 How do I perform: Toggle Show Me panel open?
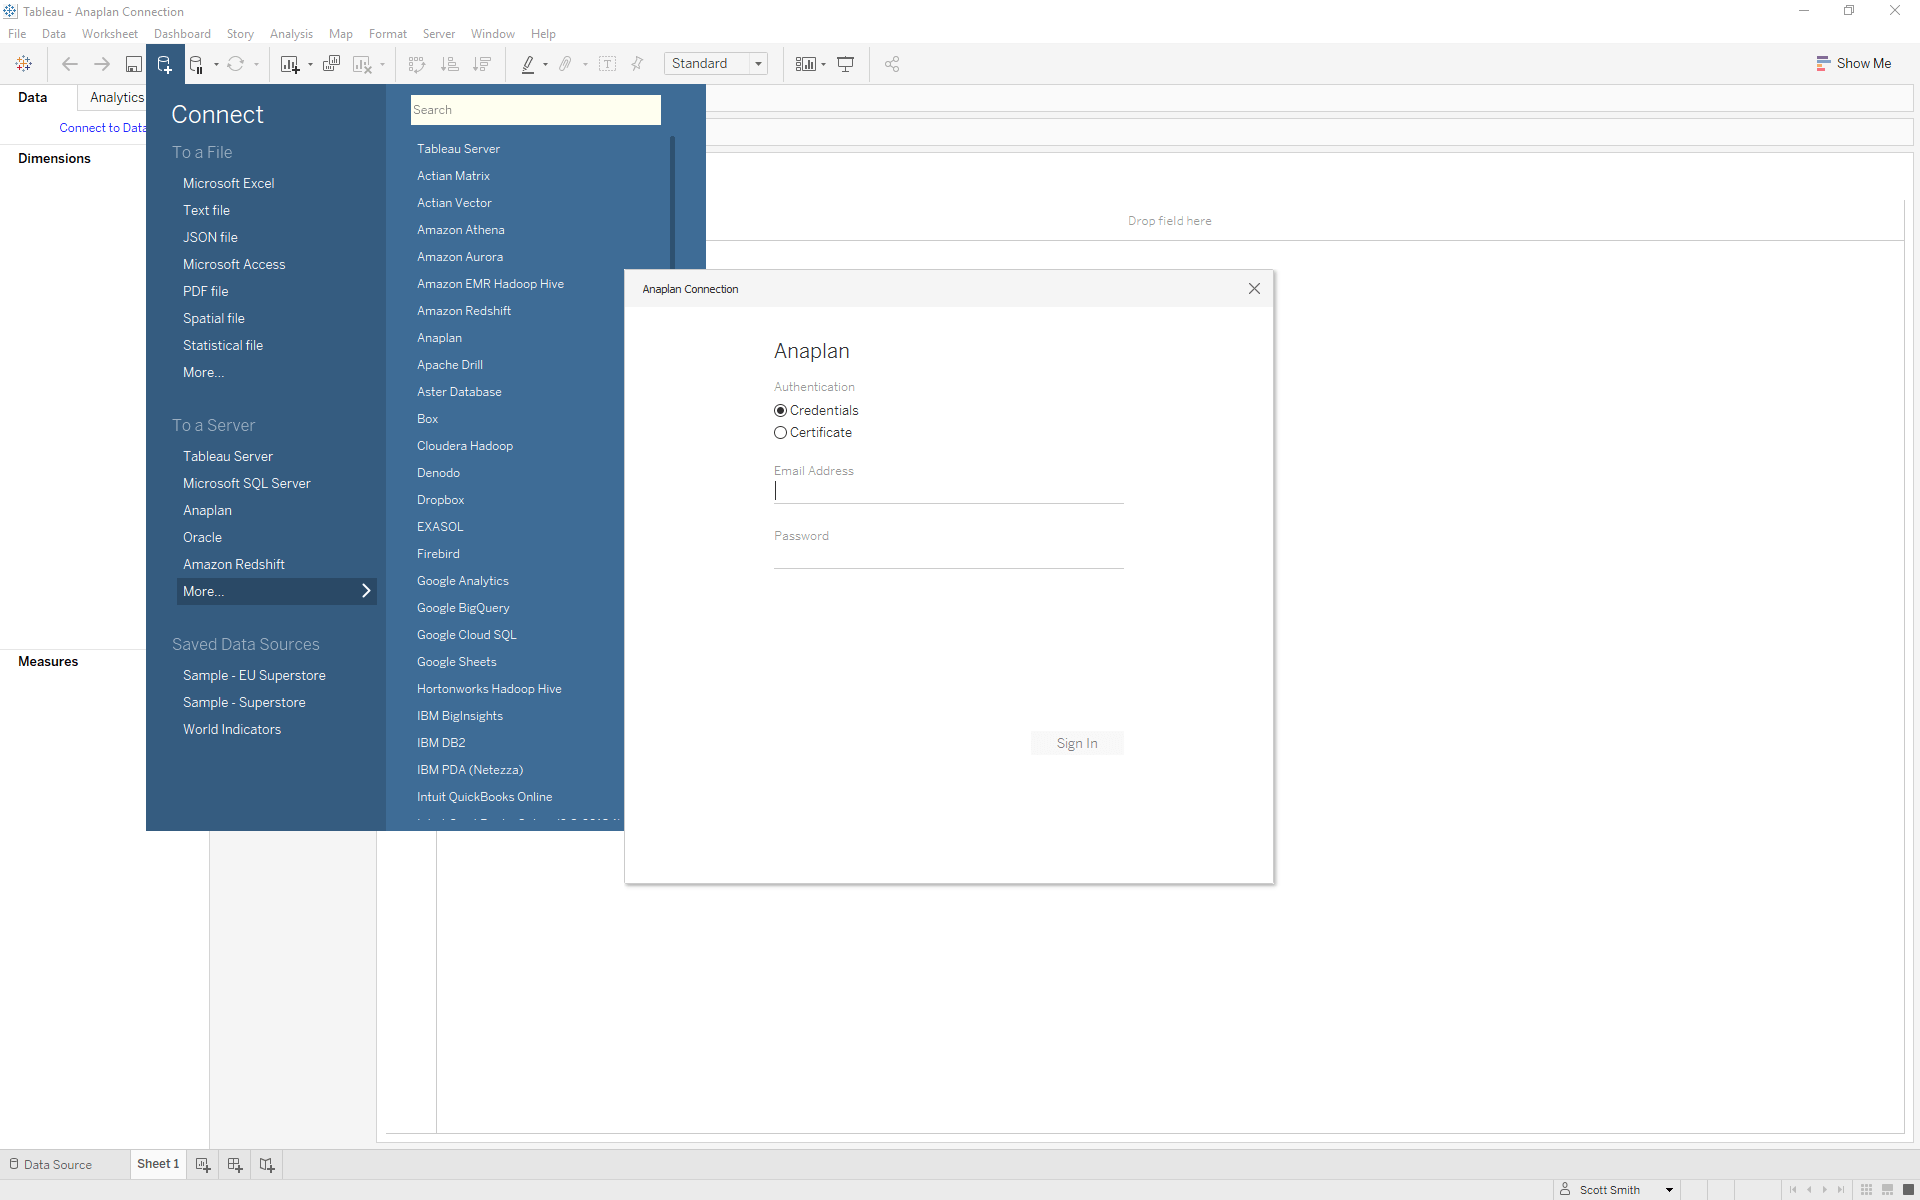1854,62
